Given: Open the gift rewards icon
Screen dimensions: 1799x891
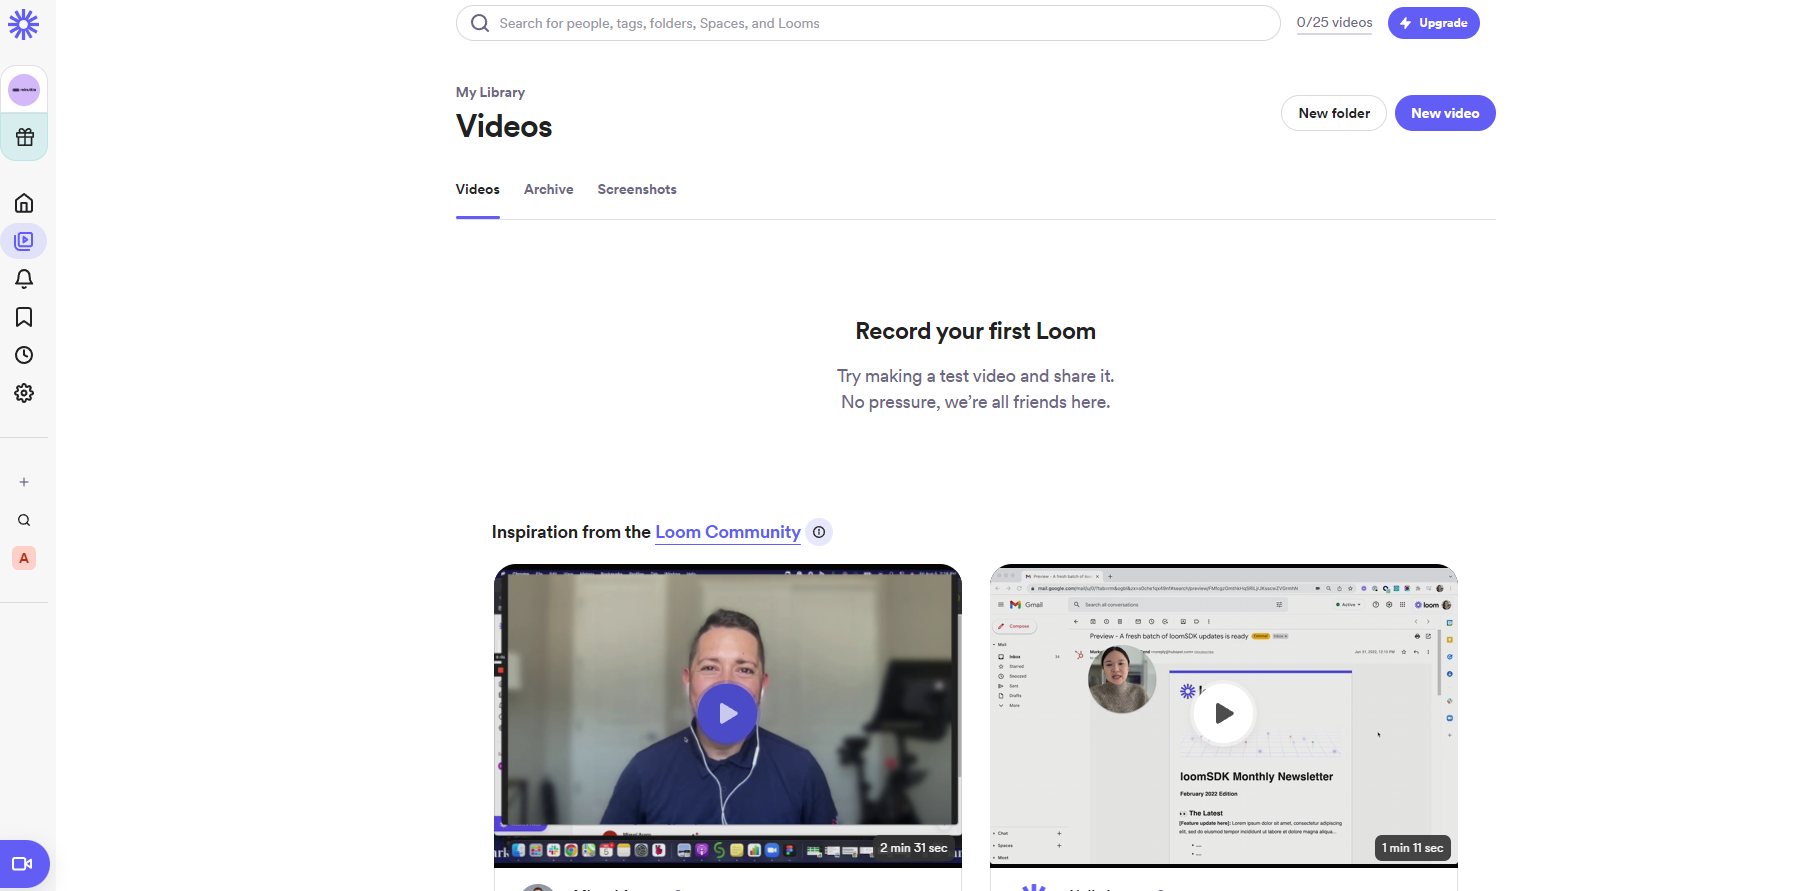Looking at the screenshot, I should coord(24,137).
